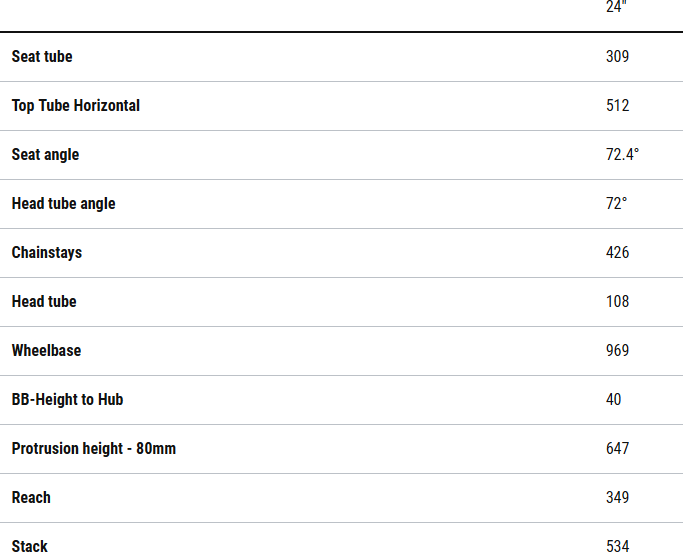Select the Stack row label
The height and width of the screenshot is (552, 683).
(x=30, y=546)
